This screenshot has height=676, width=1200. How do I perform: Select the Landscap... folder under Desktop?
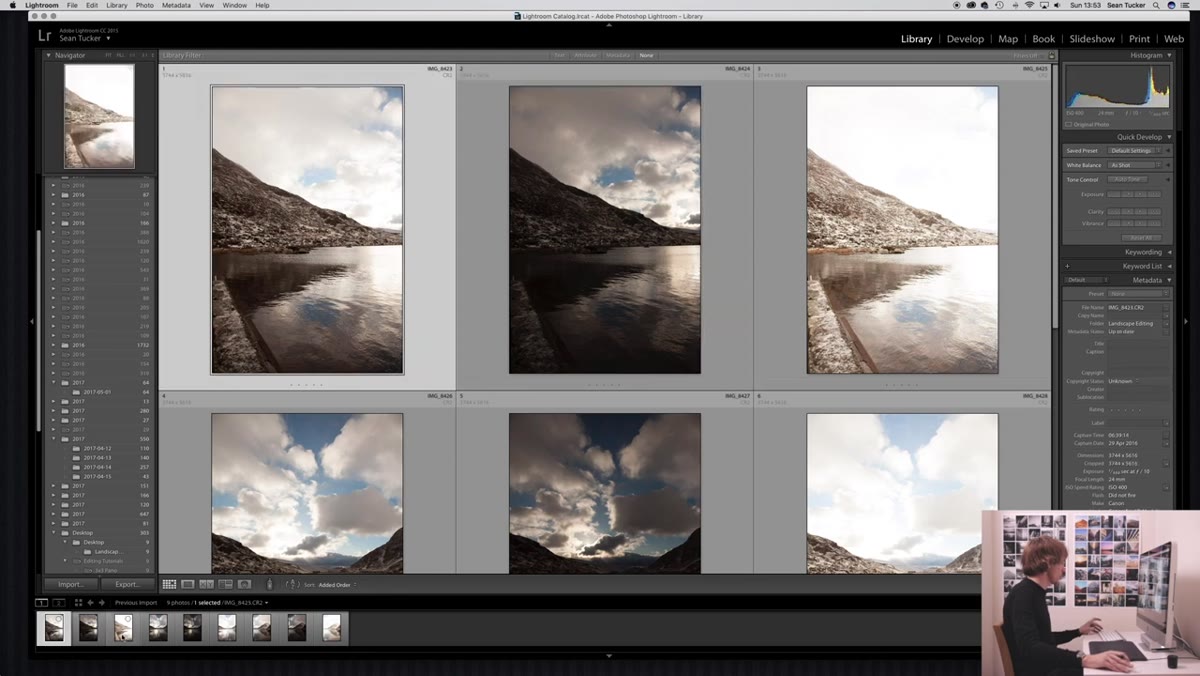tap(108, 551)
